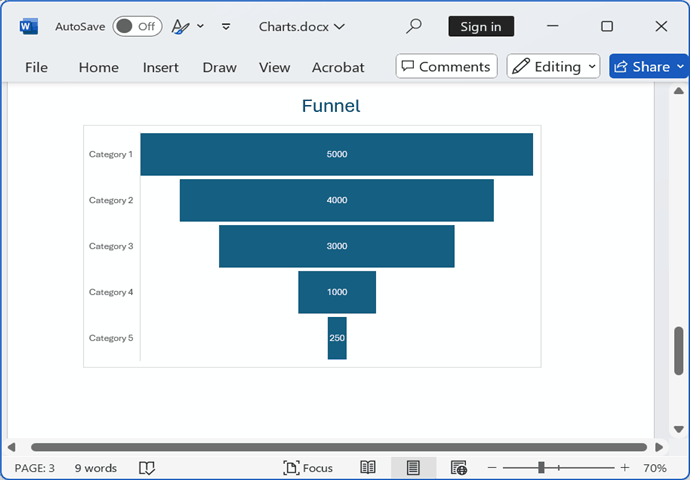Image resolution: width=690 pixels, height=480 pixels.
Task: Click the zoom out minus button
Action: click(492, 468)
